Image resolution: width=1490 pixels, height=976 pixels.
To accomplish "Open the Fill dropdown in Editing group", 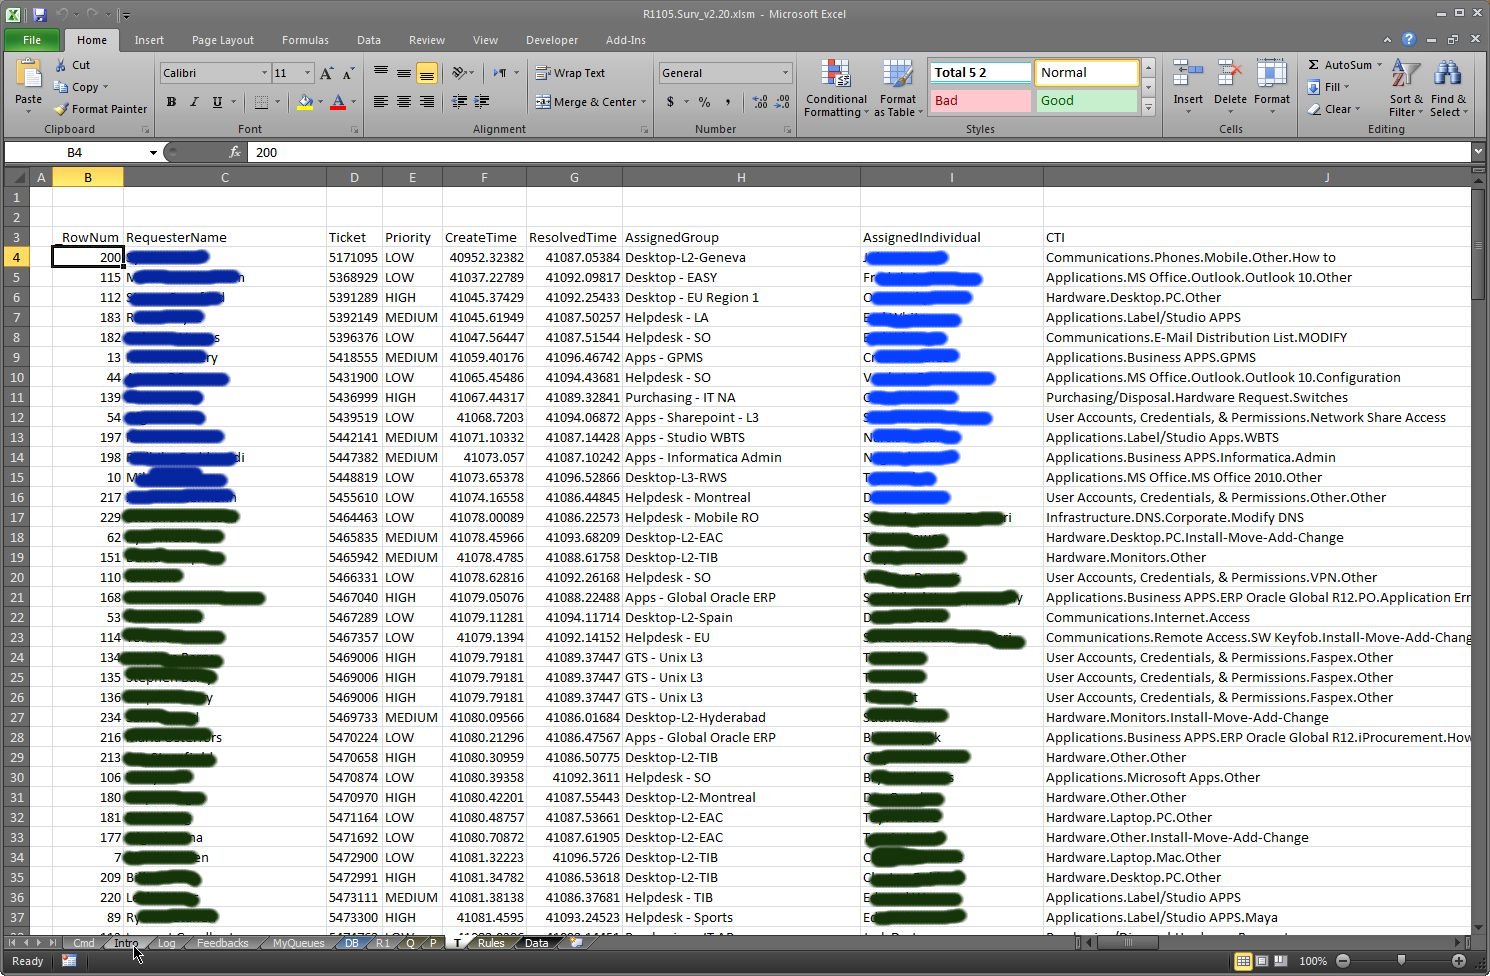I will tap(1328, 87).
